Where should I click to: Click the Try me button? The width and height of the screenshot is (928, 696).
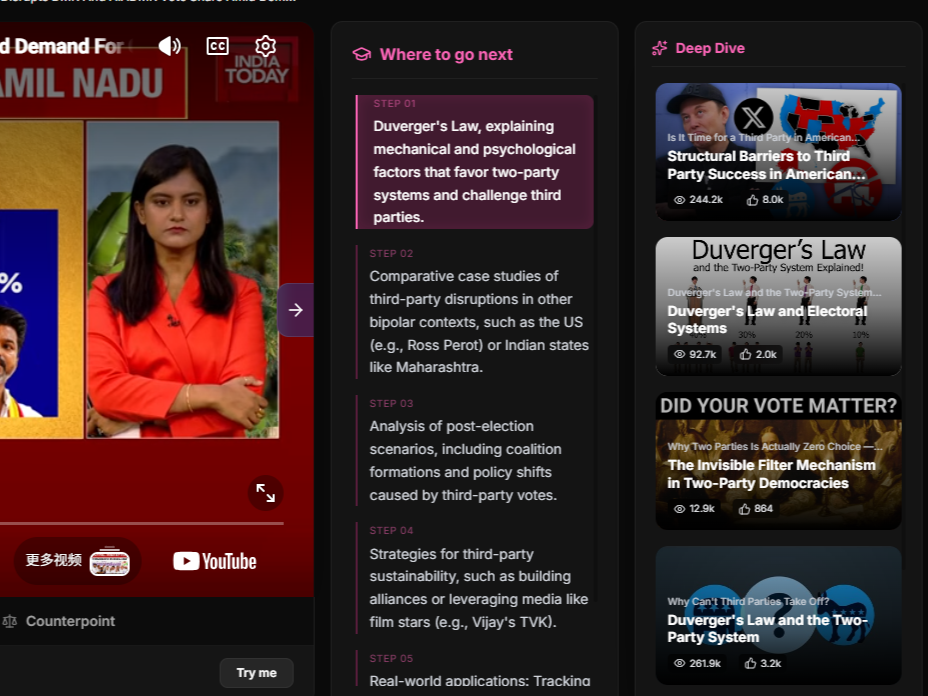(256, 673)
